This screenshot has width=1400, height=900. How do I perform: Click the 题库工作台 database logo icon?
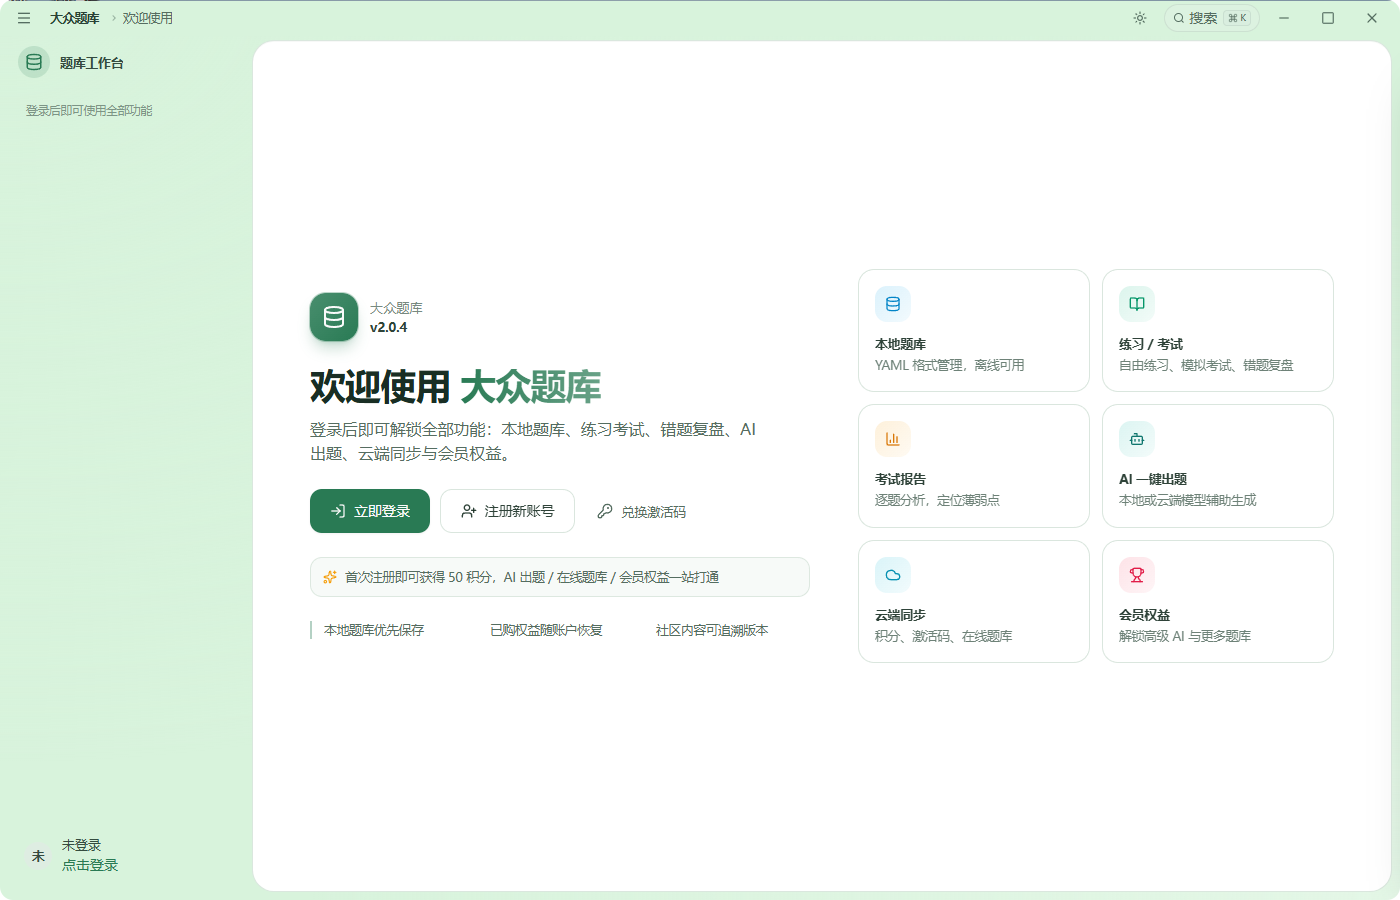(34, 62)
